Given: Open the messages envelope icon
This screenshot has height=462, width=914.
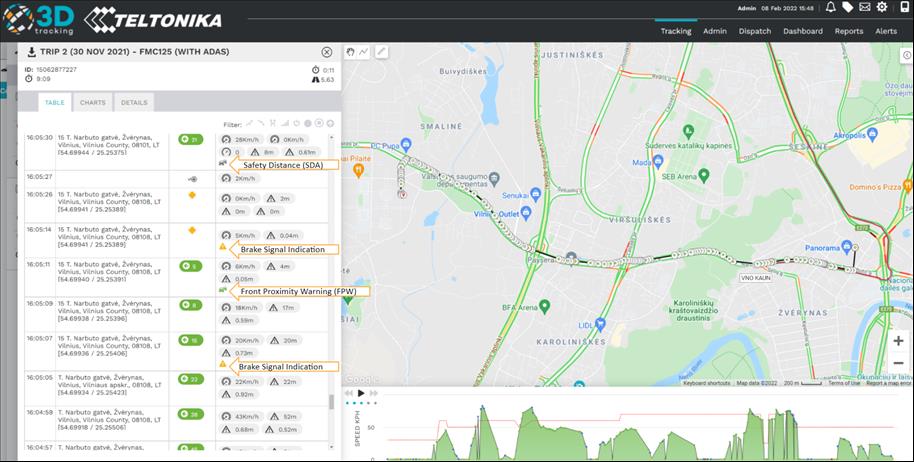Looking at the screenshot, I should pos(864,8).
